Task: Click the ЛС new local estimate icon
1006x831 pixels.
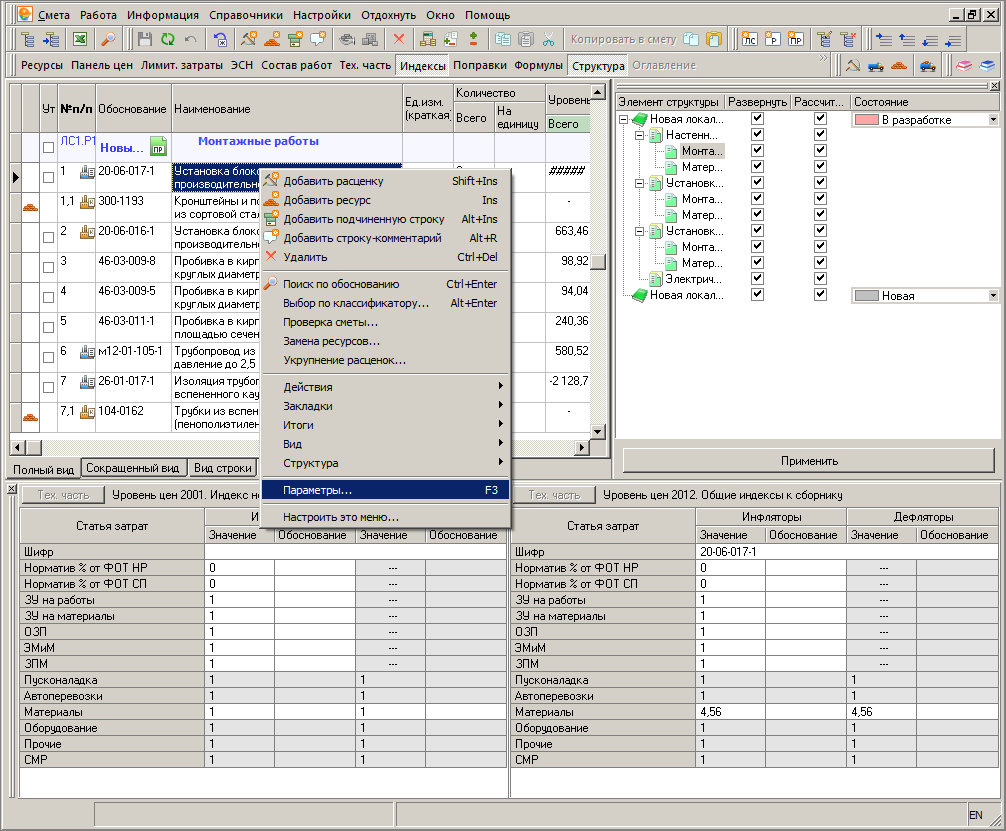Action: (749, 40)
